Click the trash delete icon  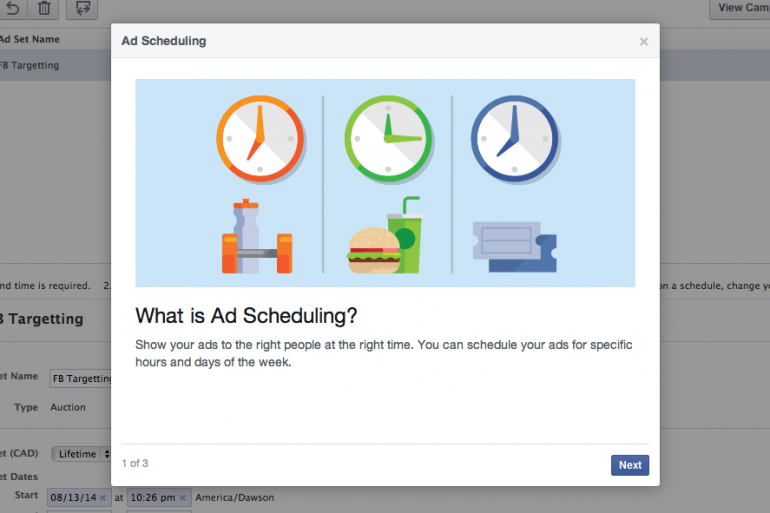pos(44,9)
